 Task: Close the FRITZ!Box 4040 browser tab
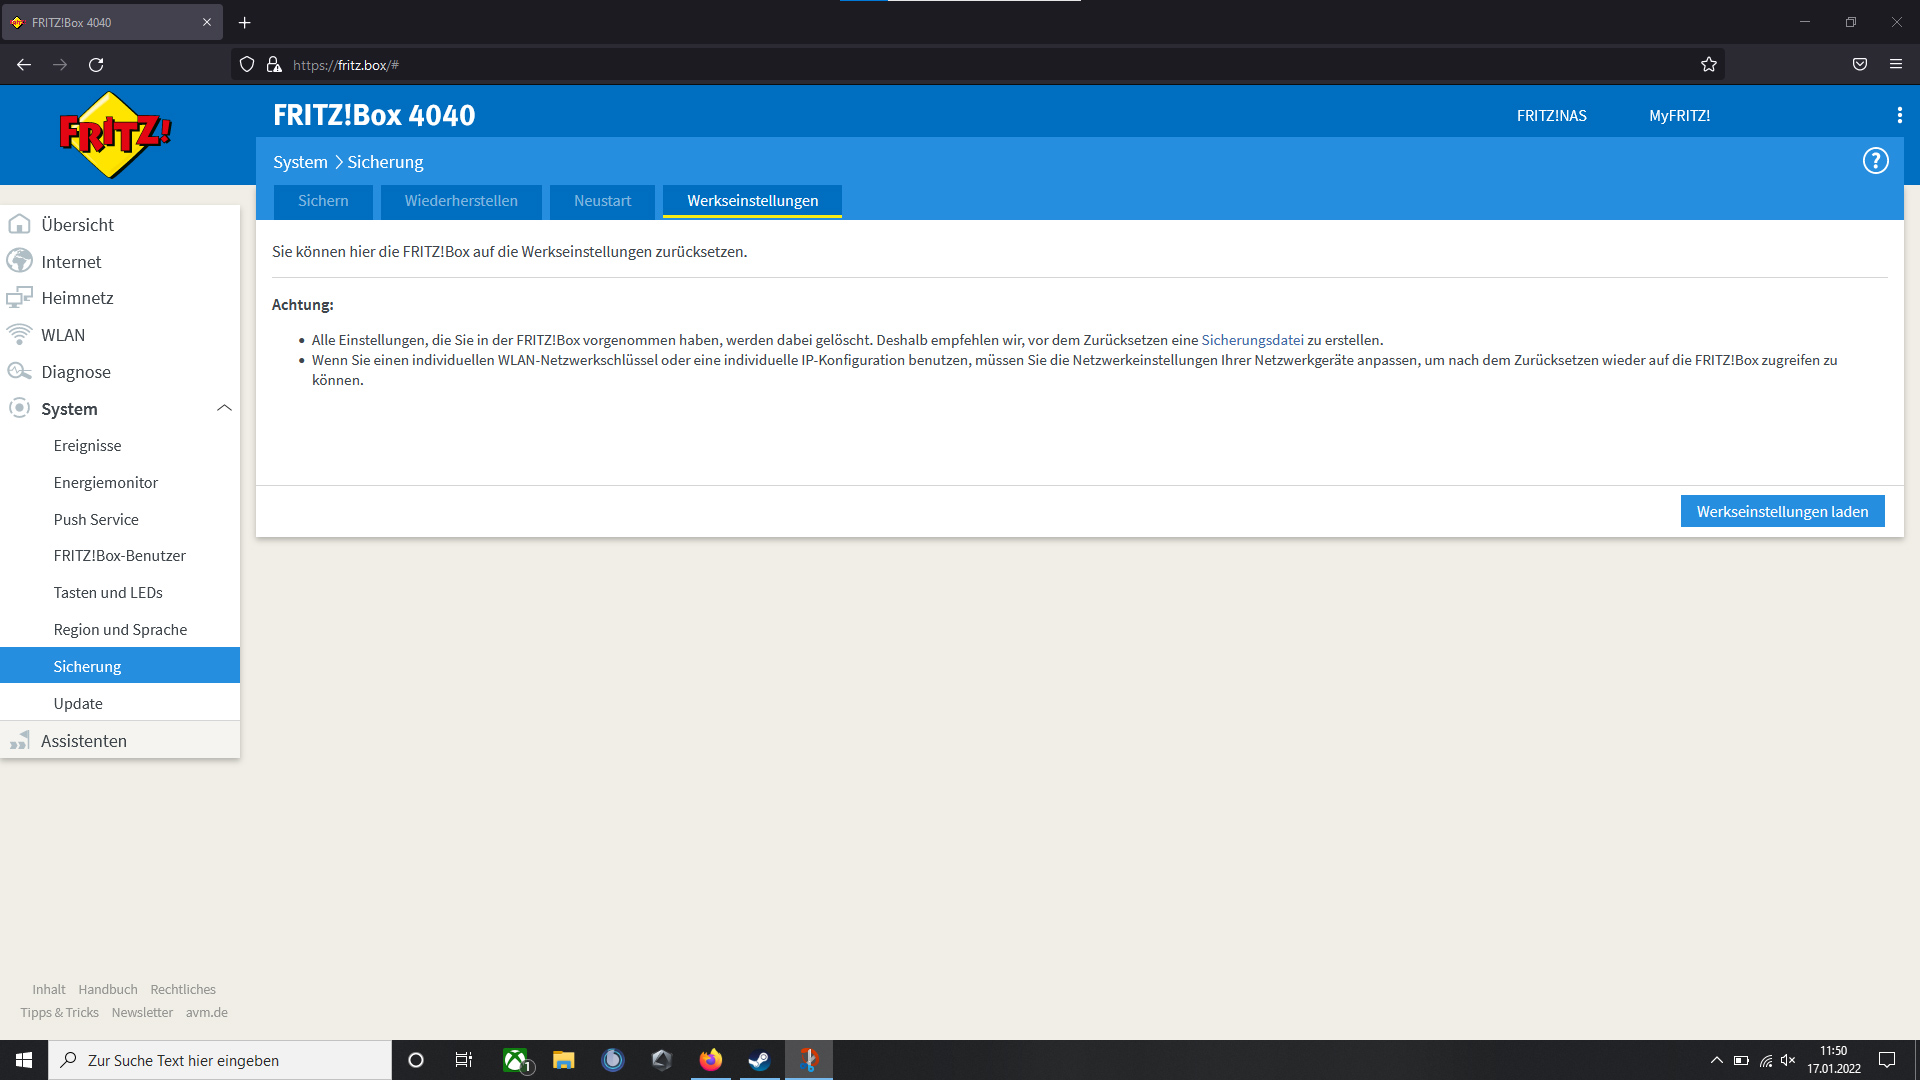pos(207,22)
